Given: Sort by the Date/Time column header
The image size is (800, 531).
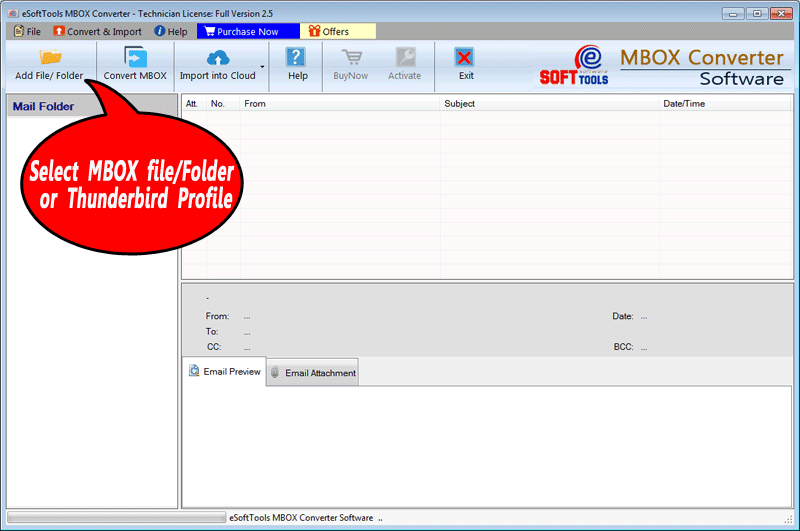Looking at the screenshot, I should pos(725,104).
